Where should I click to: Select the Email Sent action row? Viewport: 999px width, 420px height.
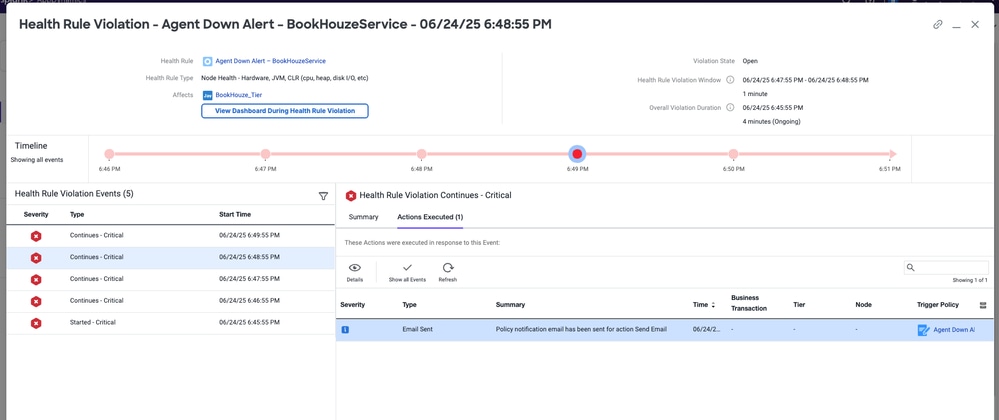pos(665,329)
